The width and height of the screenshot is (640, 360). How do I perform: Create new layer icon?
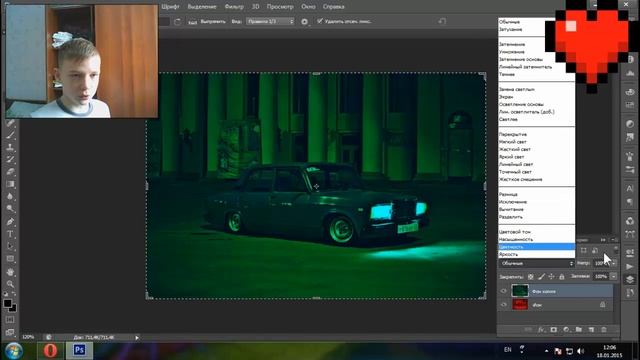(591, 329)
